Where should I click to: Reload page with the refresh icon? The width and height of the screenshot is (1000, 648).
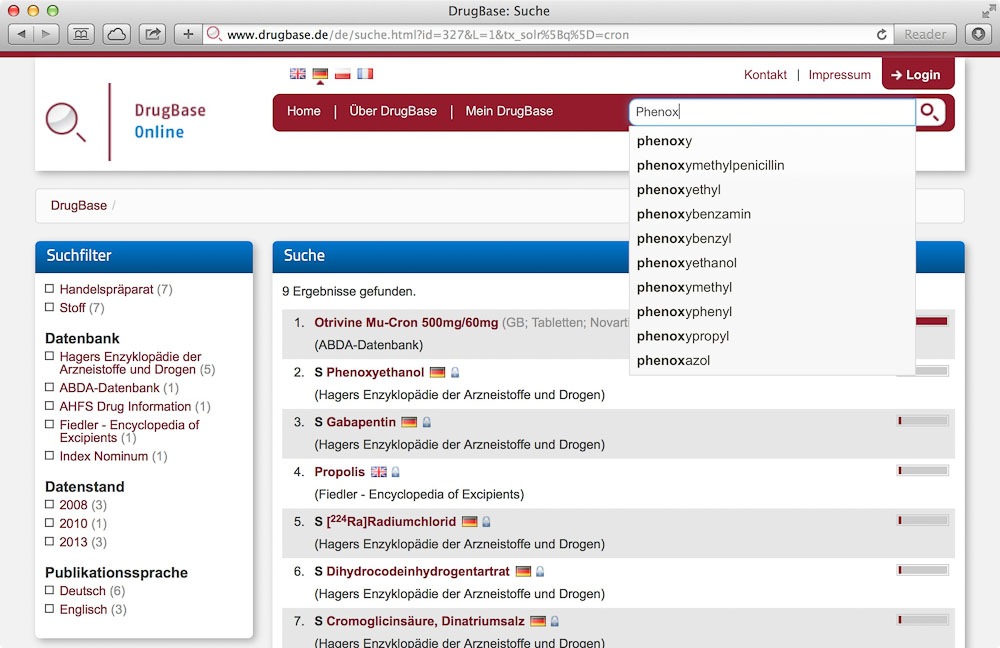pos(881,34)
